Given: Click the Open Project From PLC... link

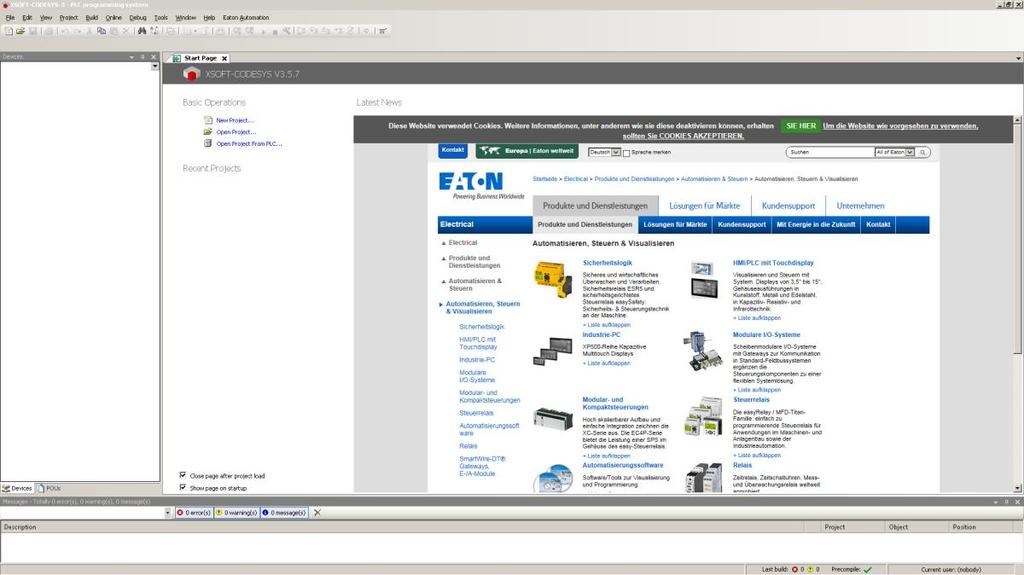Looking at the screenshot, I should tap(249, 144).
